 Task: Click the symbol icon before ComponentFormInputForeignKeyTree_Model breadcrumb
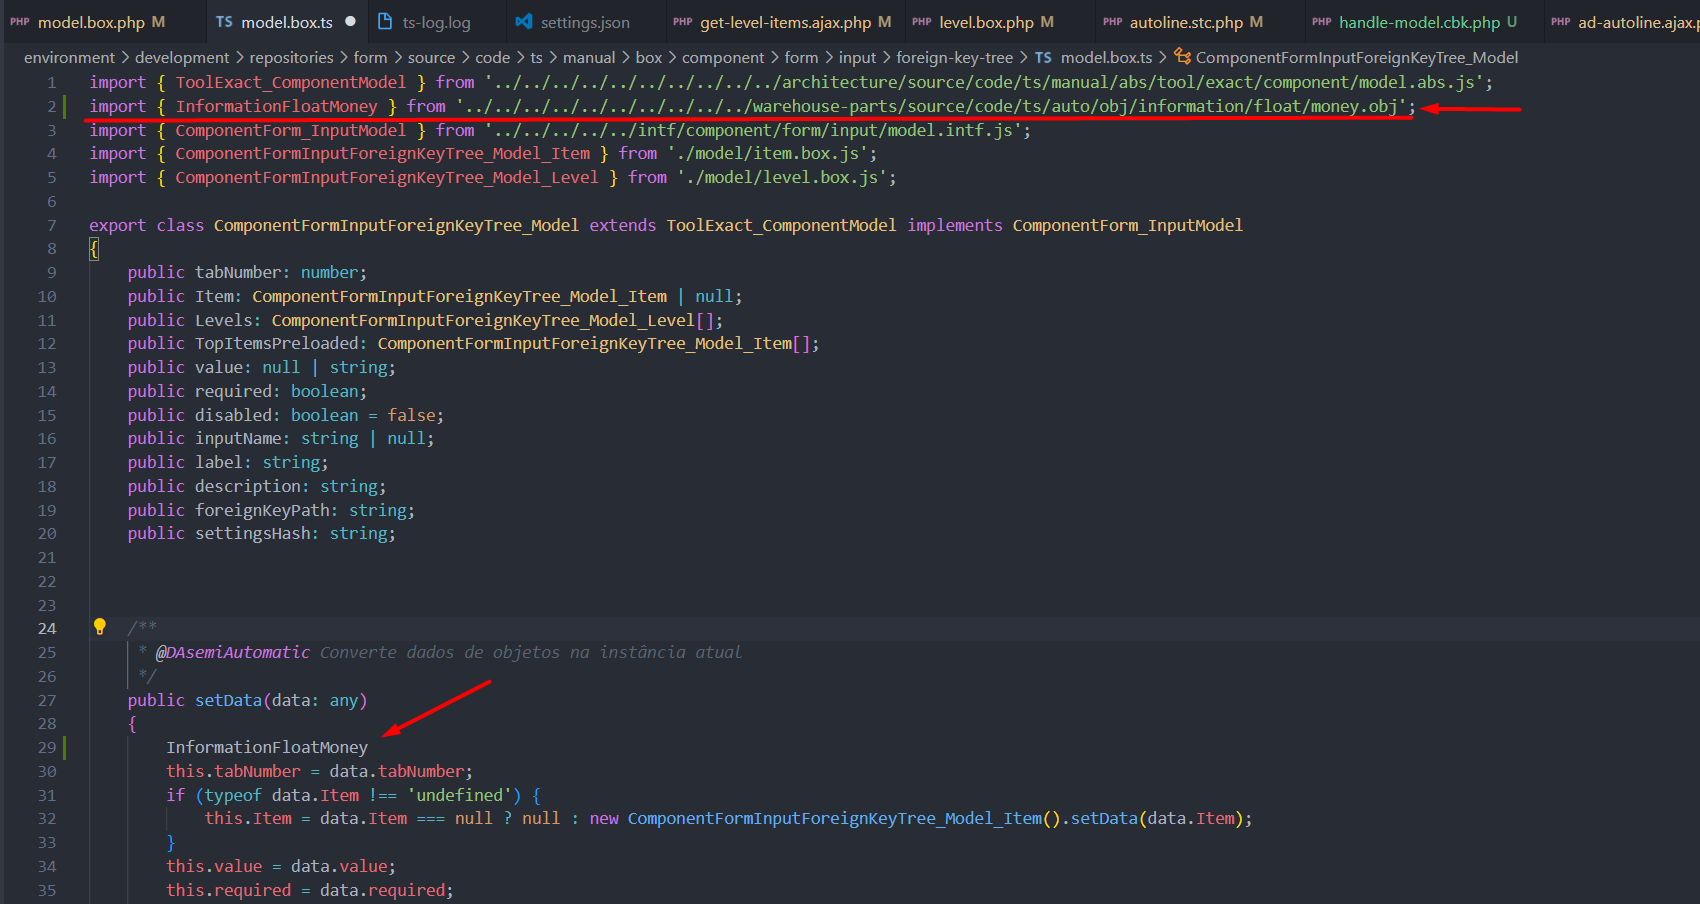click(x=1182, y=57)
